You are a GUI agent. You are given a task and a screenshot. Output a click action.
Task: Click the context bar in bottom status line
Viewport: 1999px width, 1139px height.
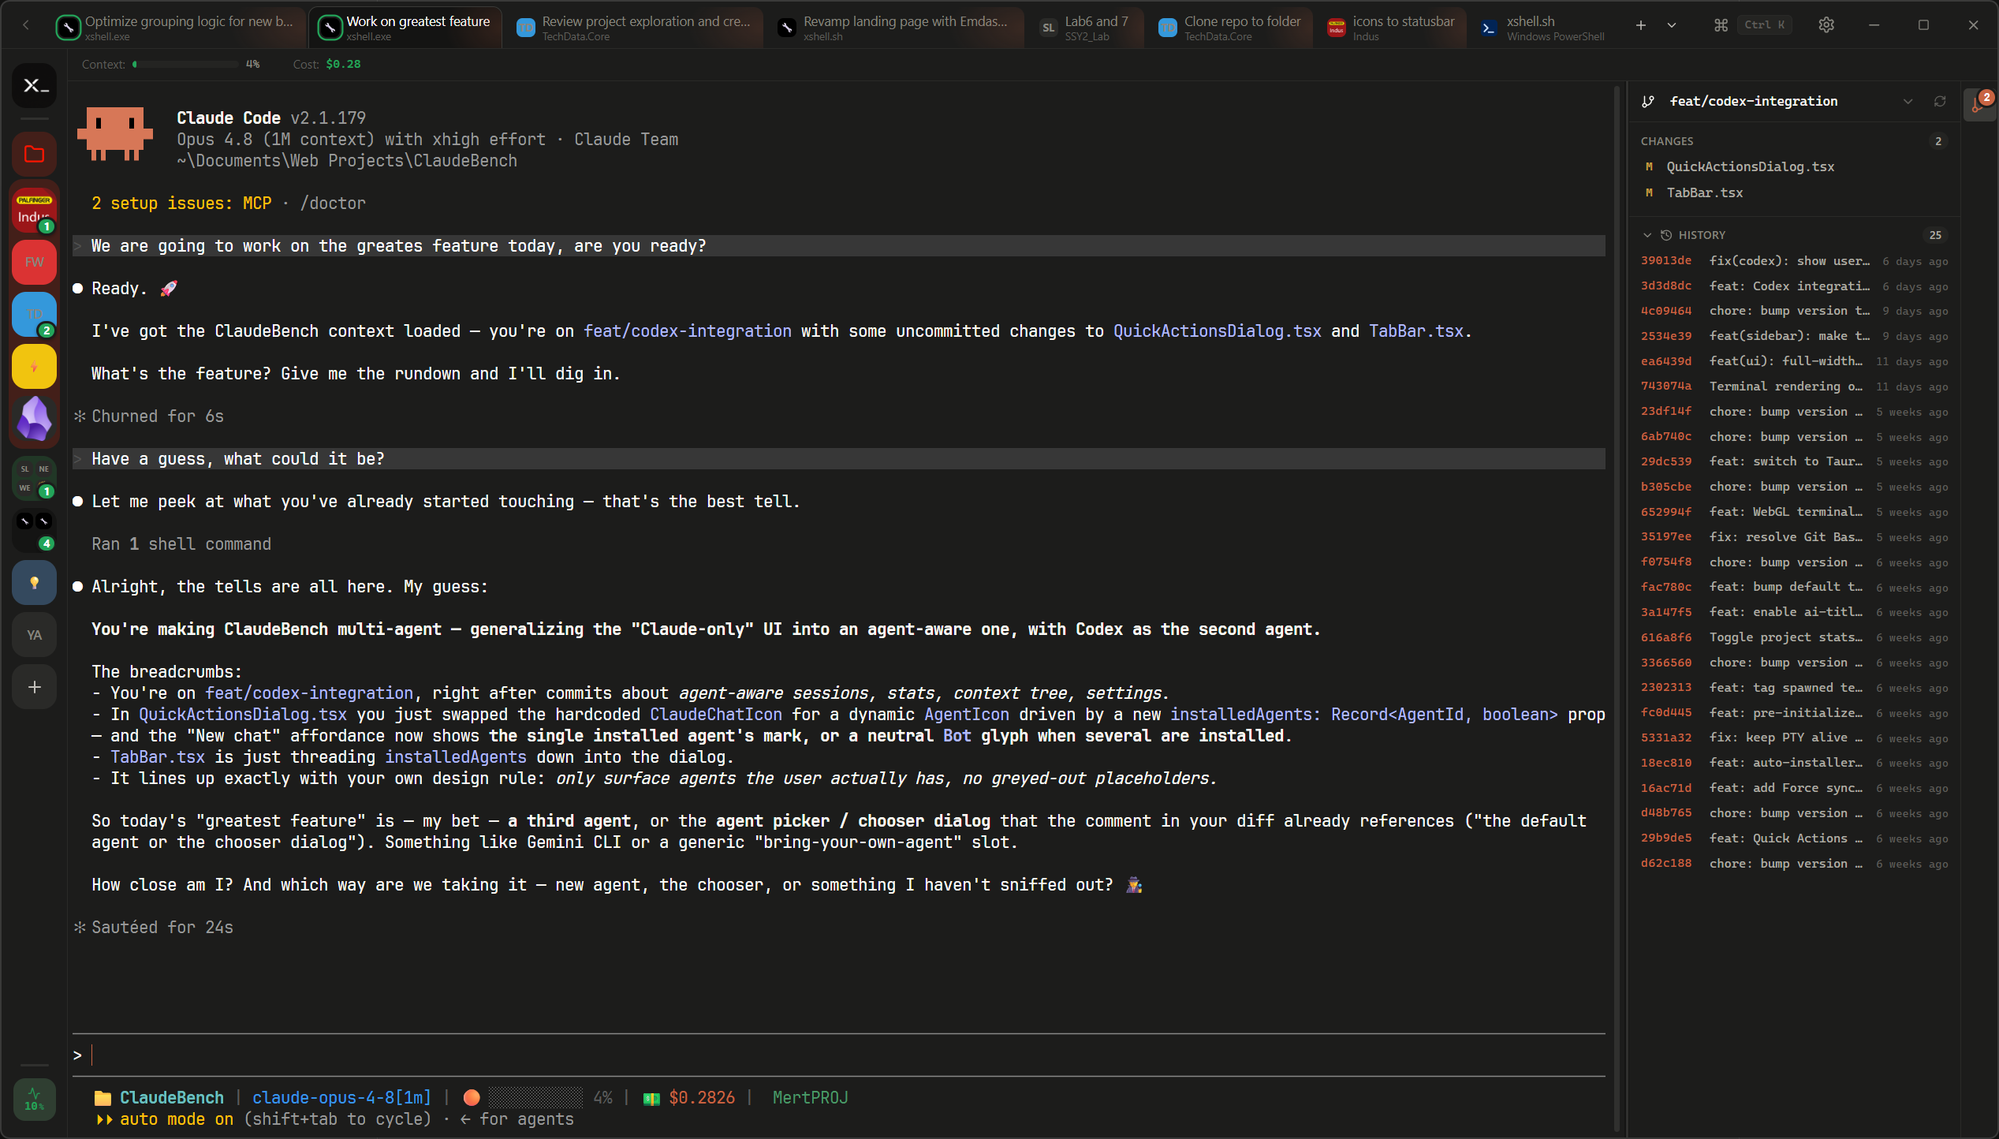(536, 1098)
